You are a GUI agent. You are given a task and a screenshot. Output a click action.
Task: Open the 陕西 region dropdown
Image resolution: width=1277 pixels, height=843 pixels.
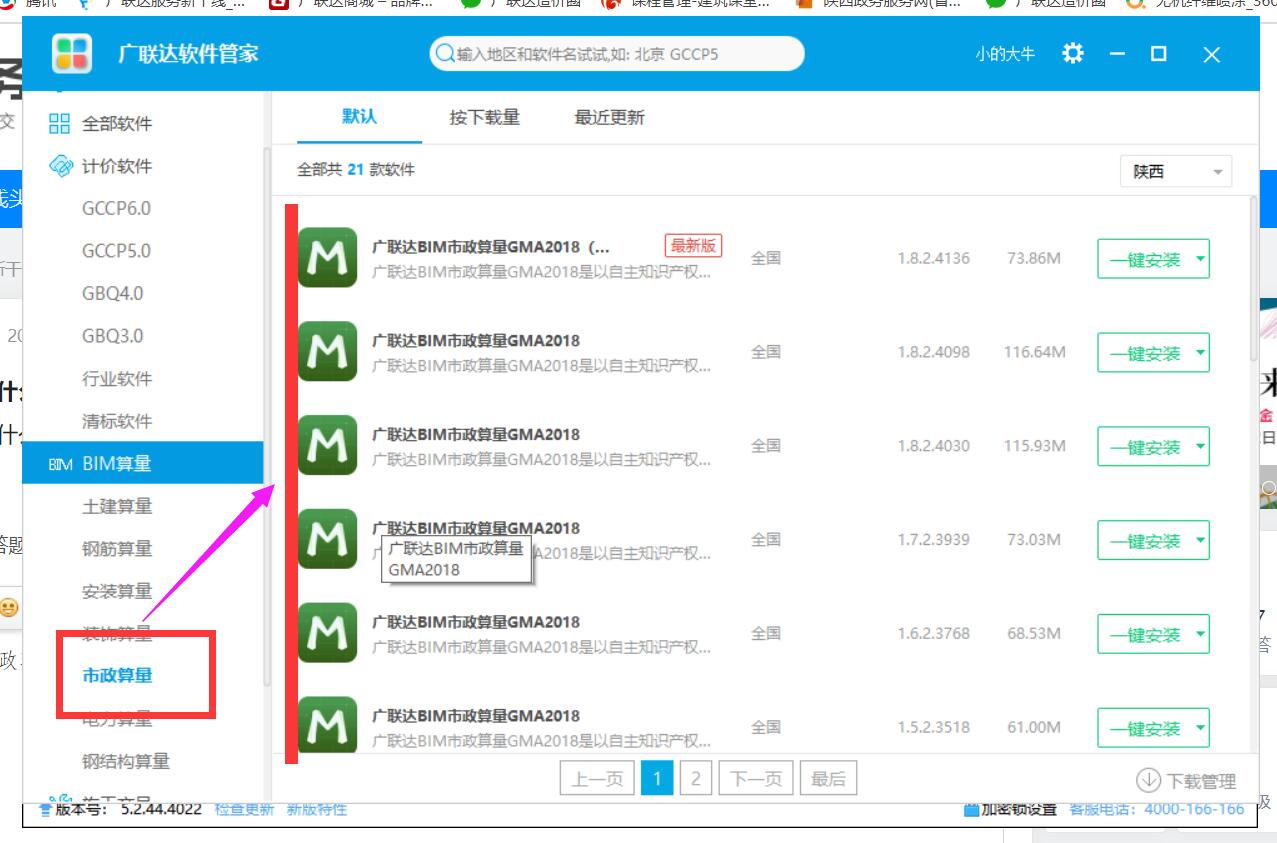(x=1176, y=171)
